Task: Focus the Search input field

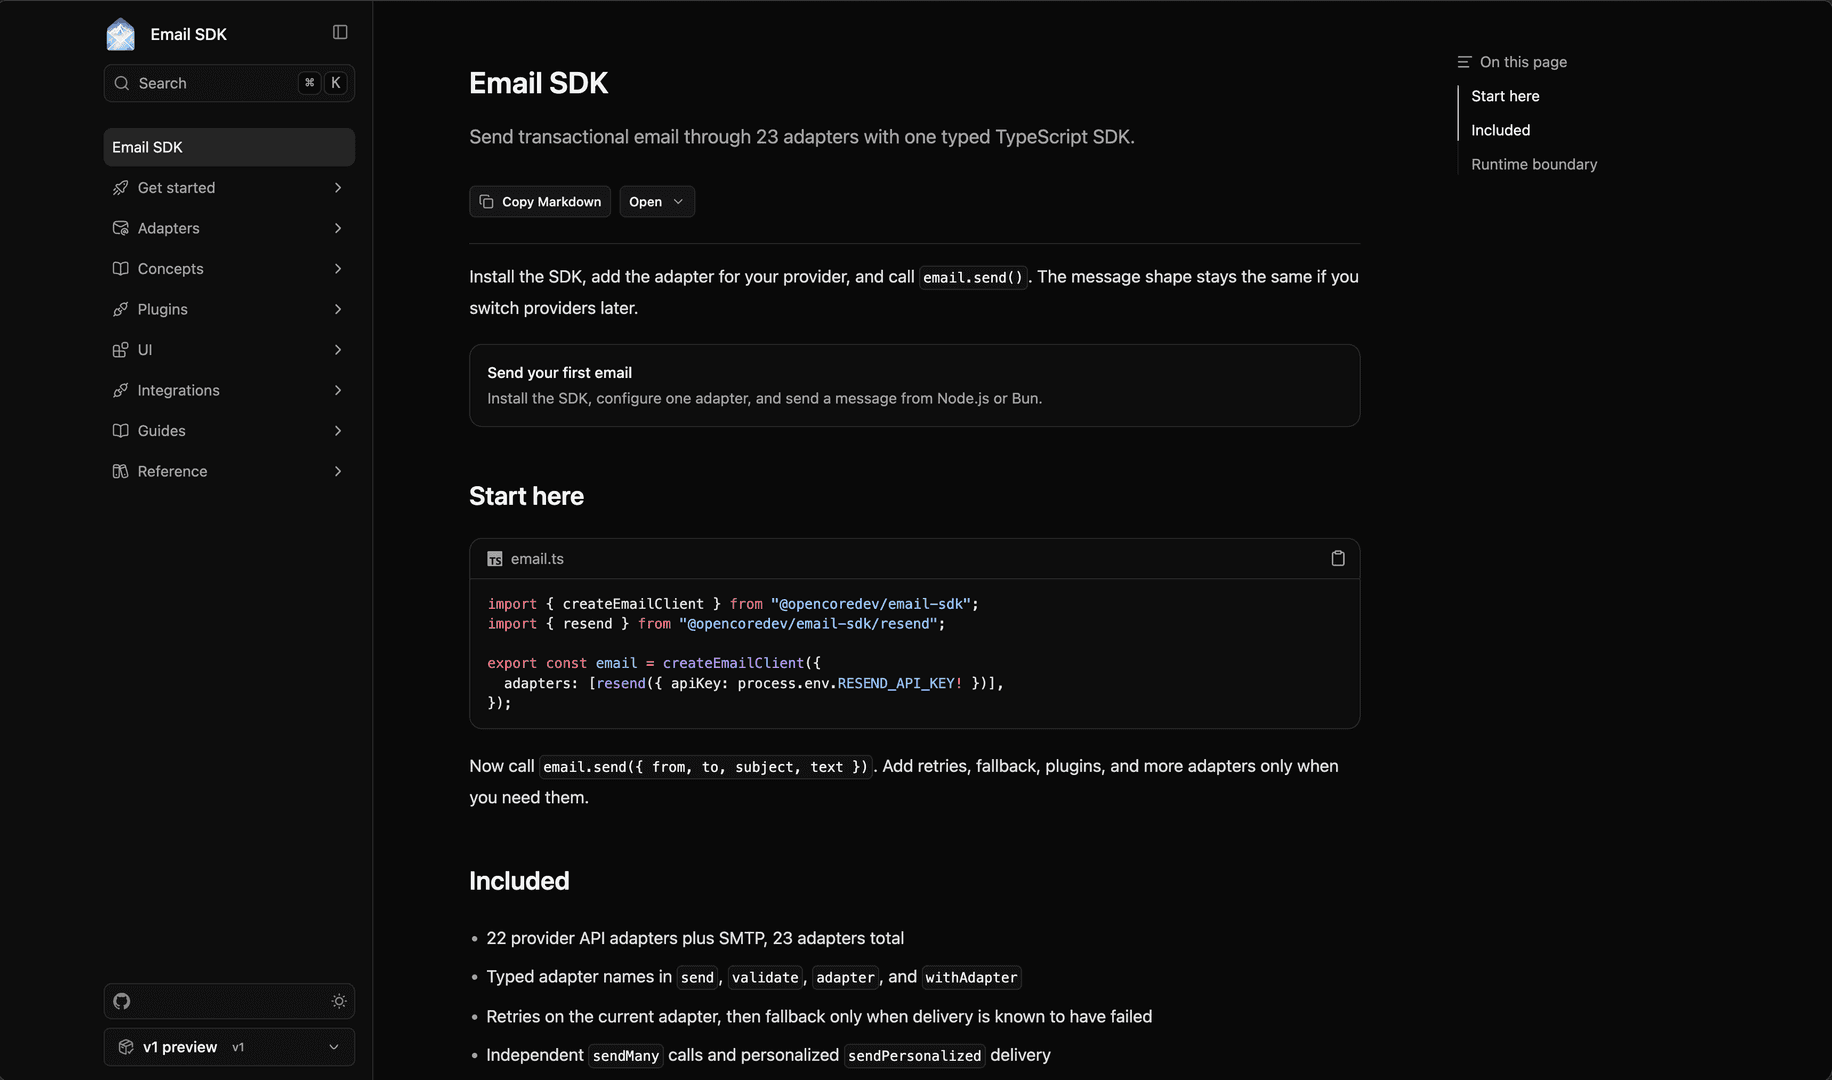Action: click(x=229, y=83)
